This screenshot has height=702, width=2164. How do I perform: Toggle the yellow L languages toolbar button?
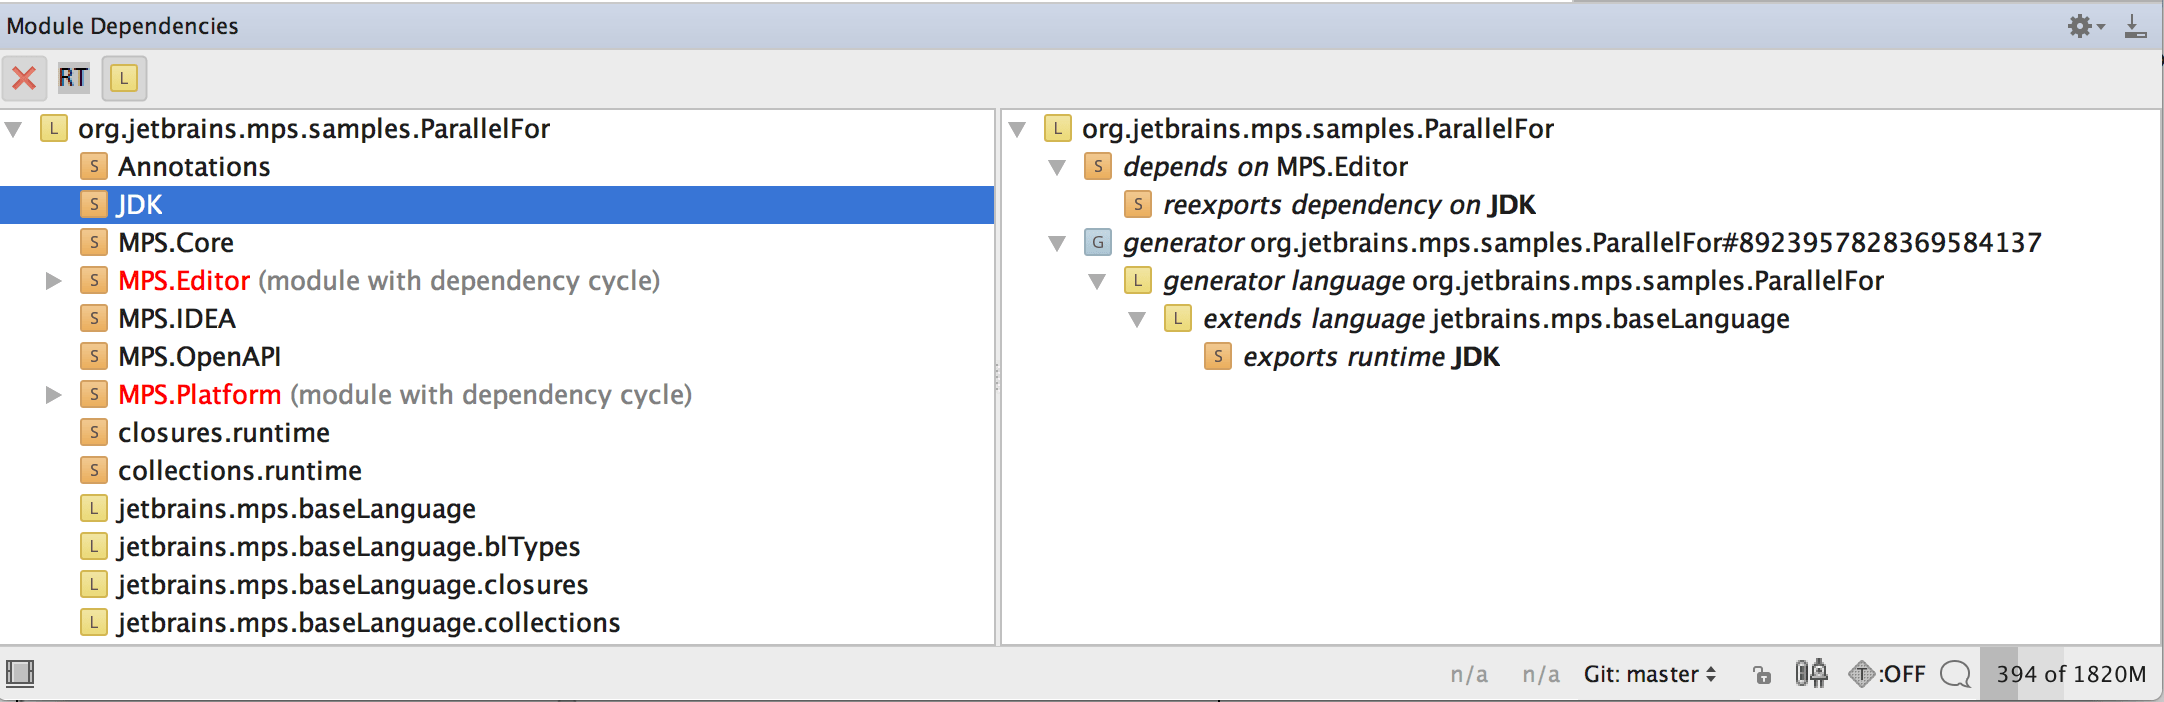point(124,78)
